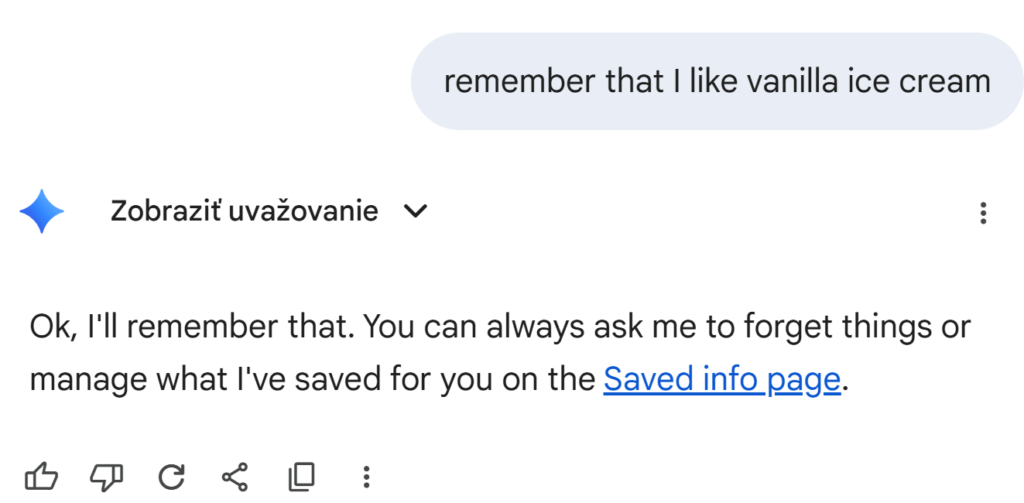Copy the response with the copy icon
The height and width of the screenshot is (503, 1024).
click(301, 476)
